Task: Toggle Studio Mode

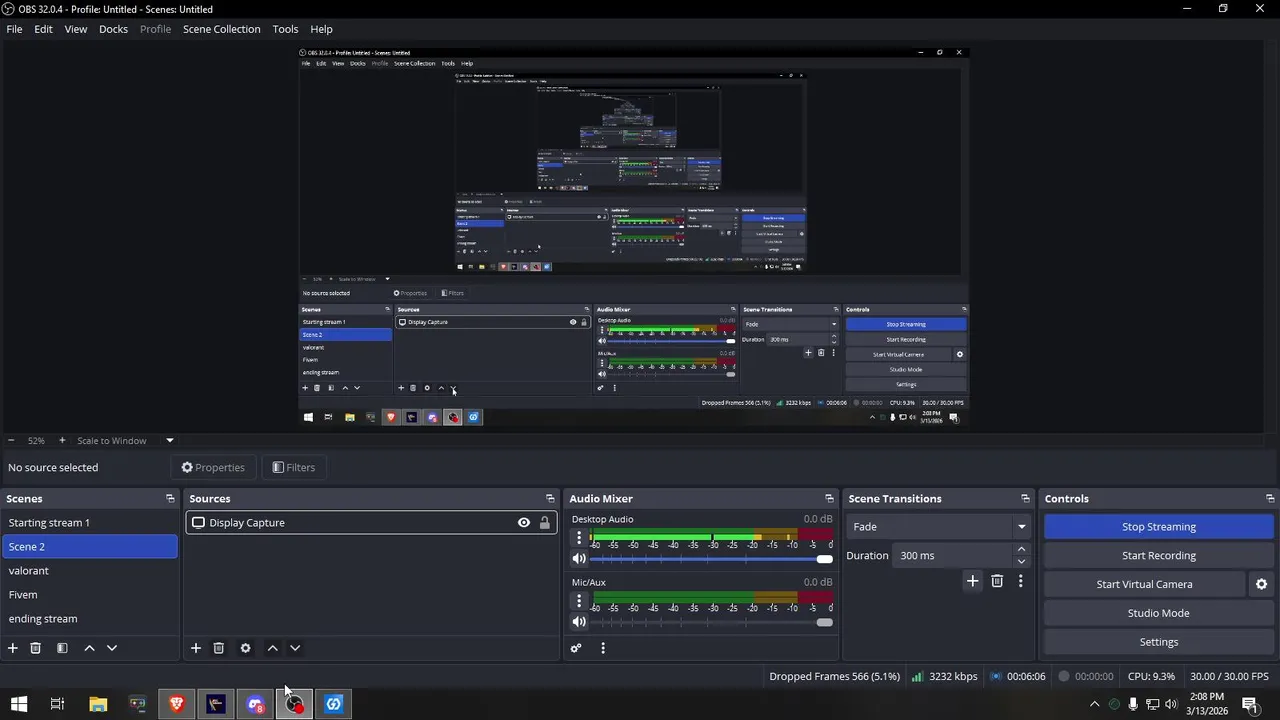Action: pyautogui.click(x=1158, y=613)
